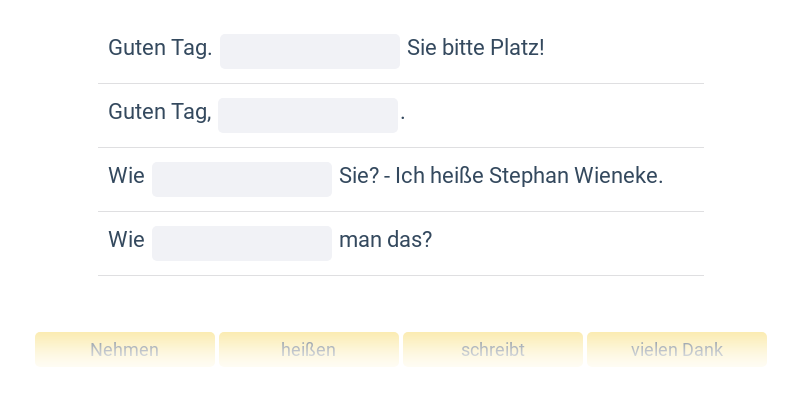Viewport: 800px width, 400px height.
Task: Click the blank before "Sie? - Ich heiße"
Action: point(242,179)
